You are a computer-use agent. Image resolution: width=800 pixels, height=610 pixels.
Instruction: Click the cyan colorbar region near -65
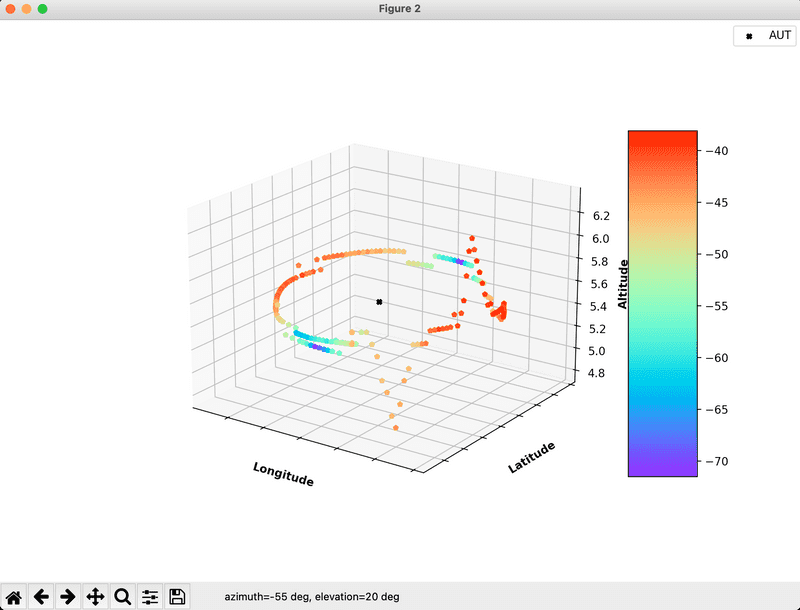tap(662, 409)
